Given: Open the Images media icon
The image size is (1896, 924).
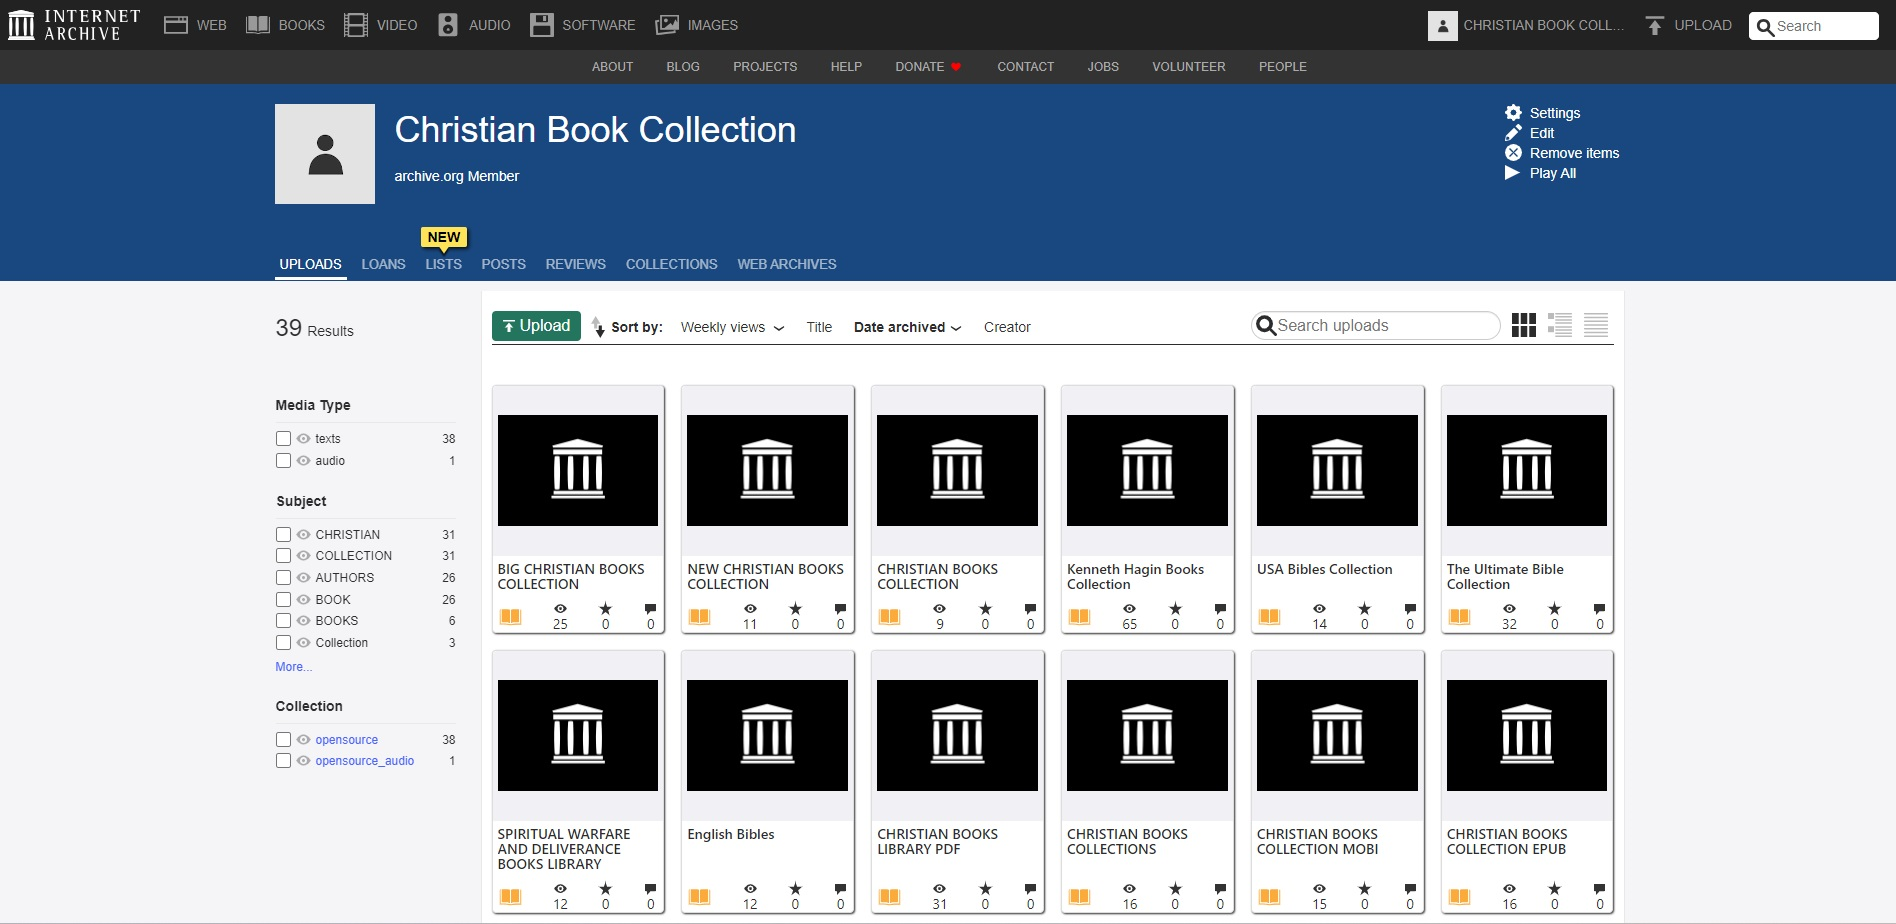Looking at the screenshot, I should [x=667, y=25].
